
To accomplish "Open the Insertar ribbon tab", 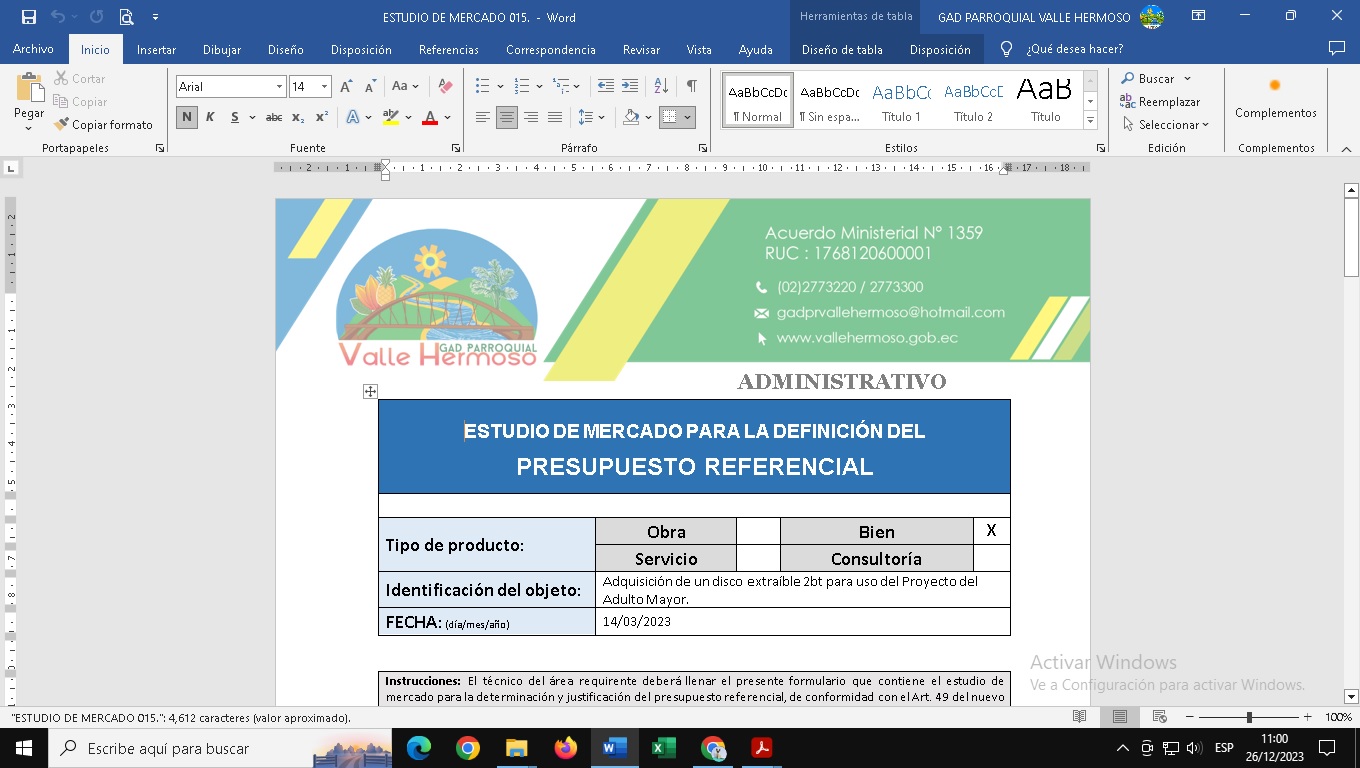I will (156, 49).
